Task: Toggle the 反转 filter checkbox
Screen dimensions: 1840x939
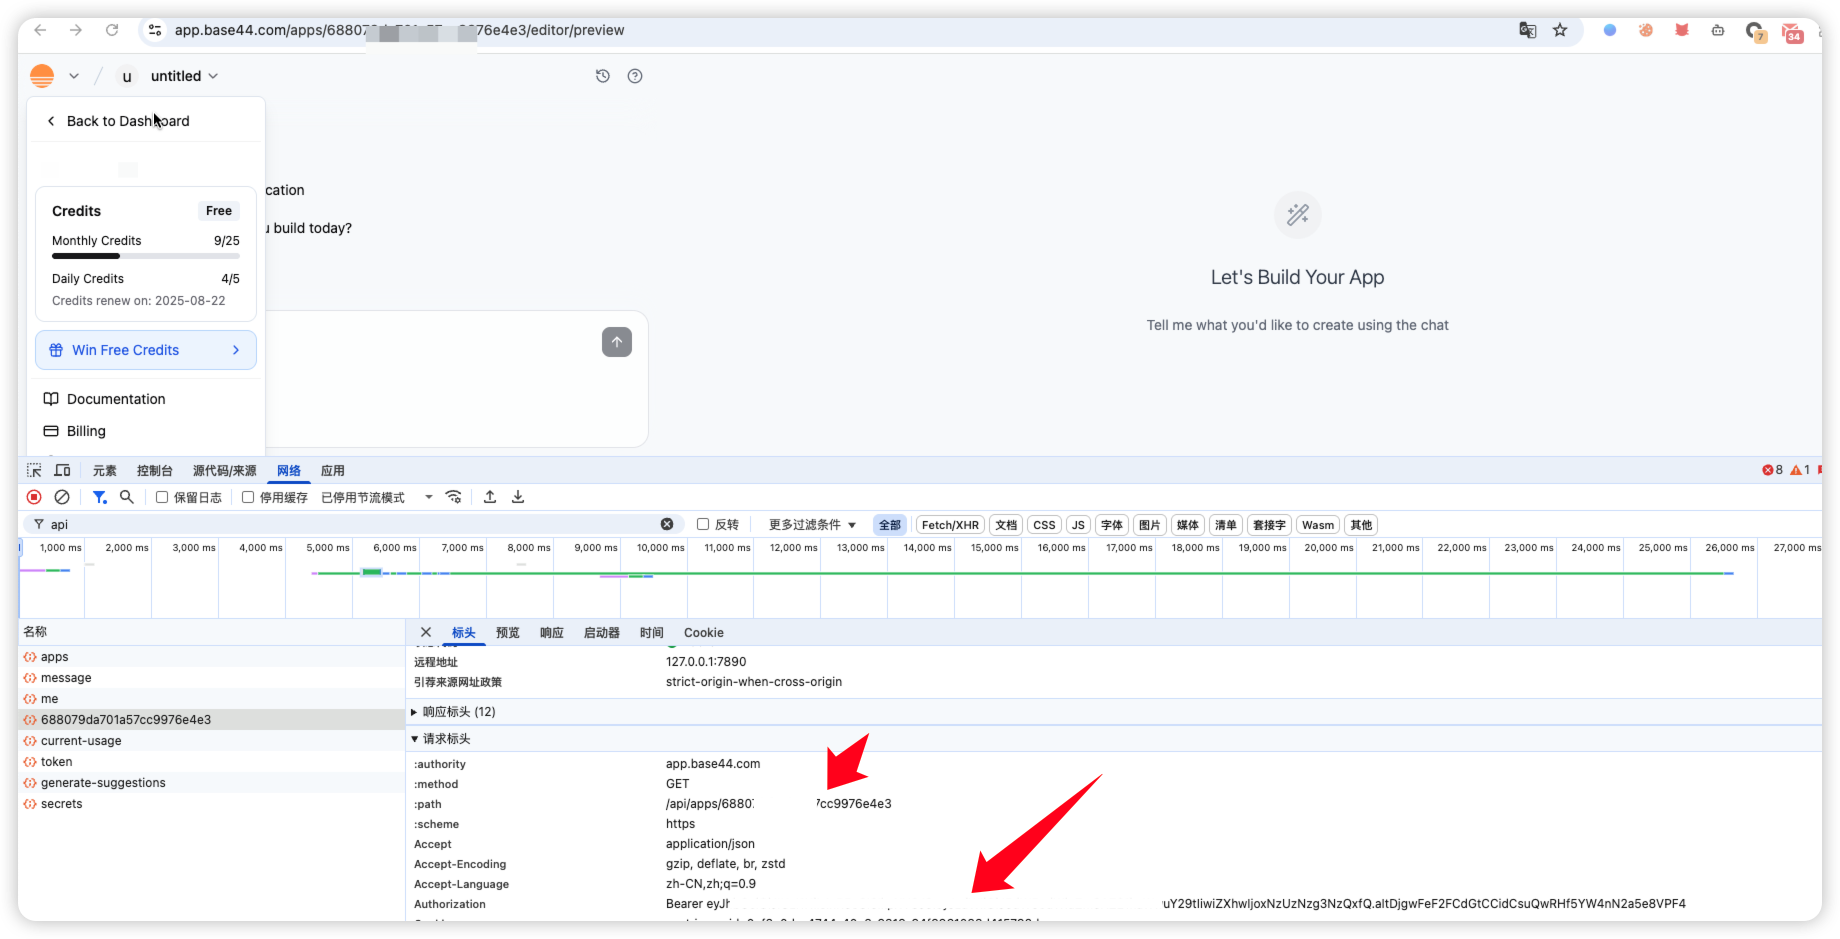Action: 703,524
